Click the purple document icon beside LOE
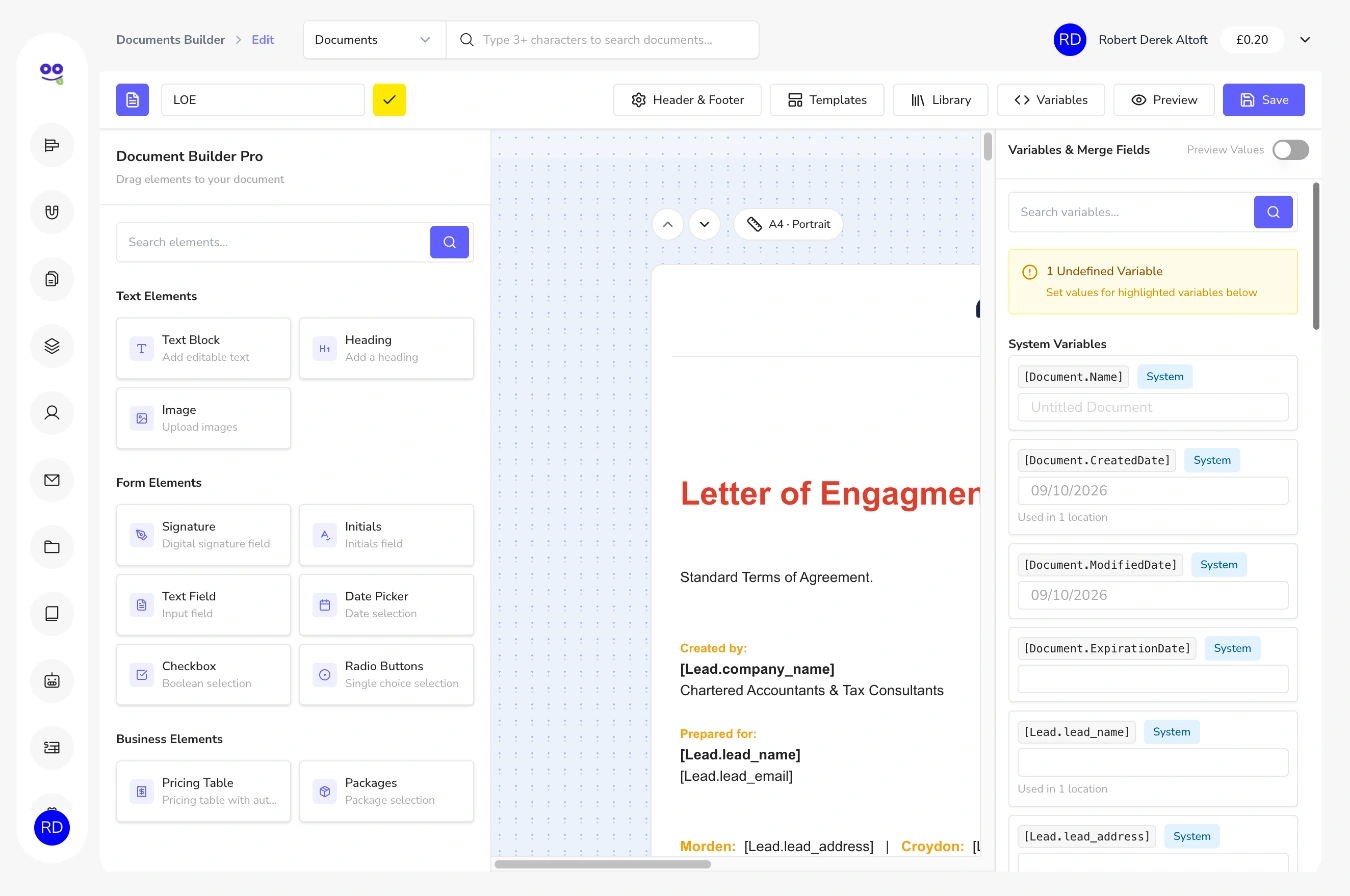Image resolution: width=1350 pixels, height=896 pixels. [132, 100]
